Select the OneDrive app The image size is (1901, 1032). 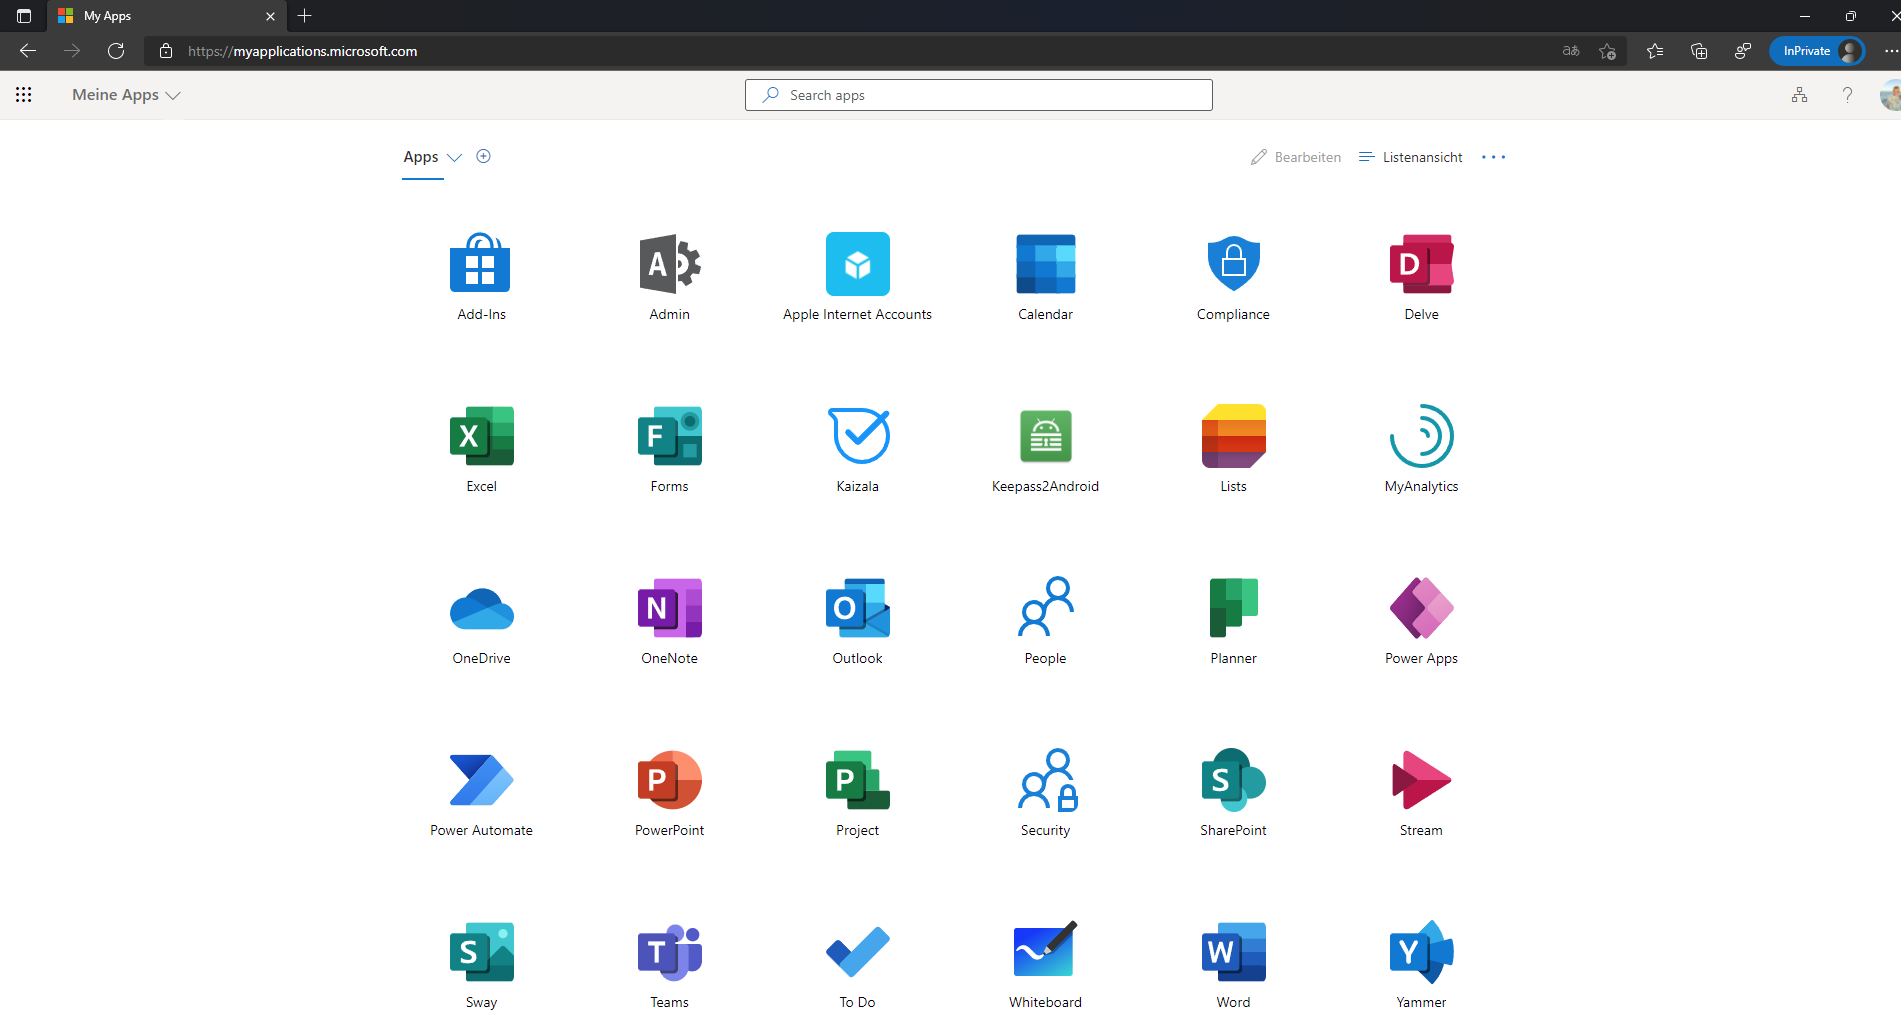pyautogui.click(x=481, y=608)
